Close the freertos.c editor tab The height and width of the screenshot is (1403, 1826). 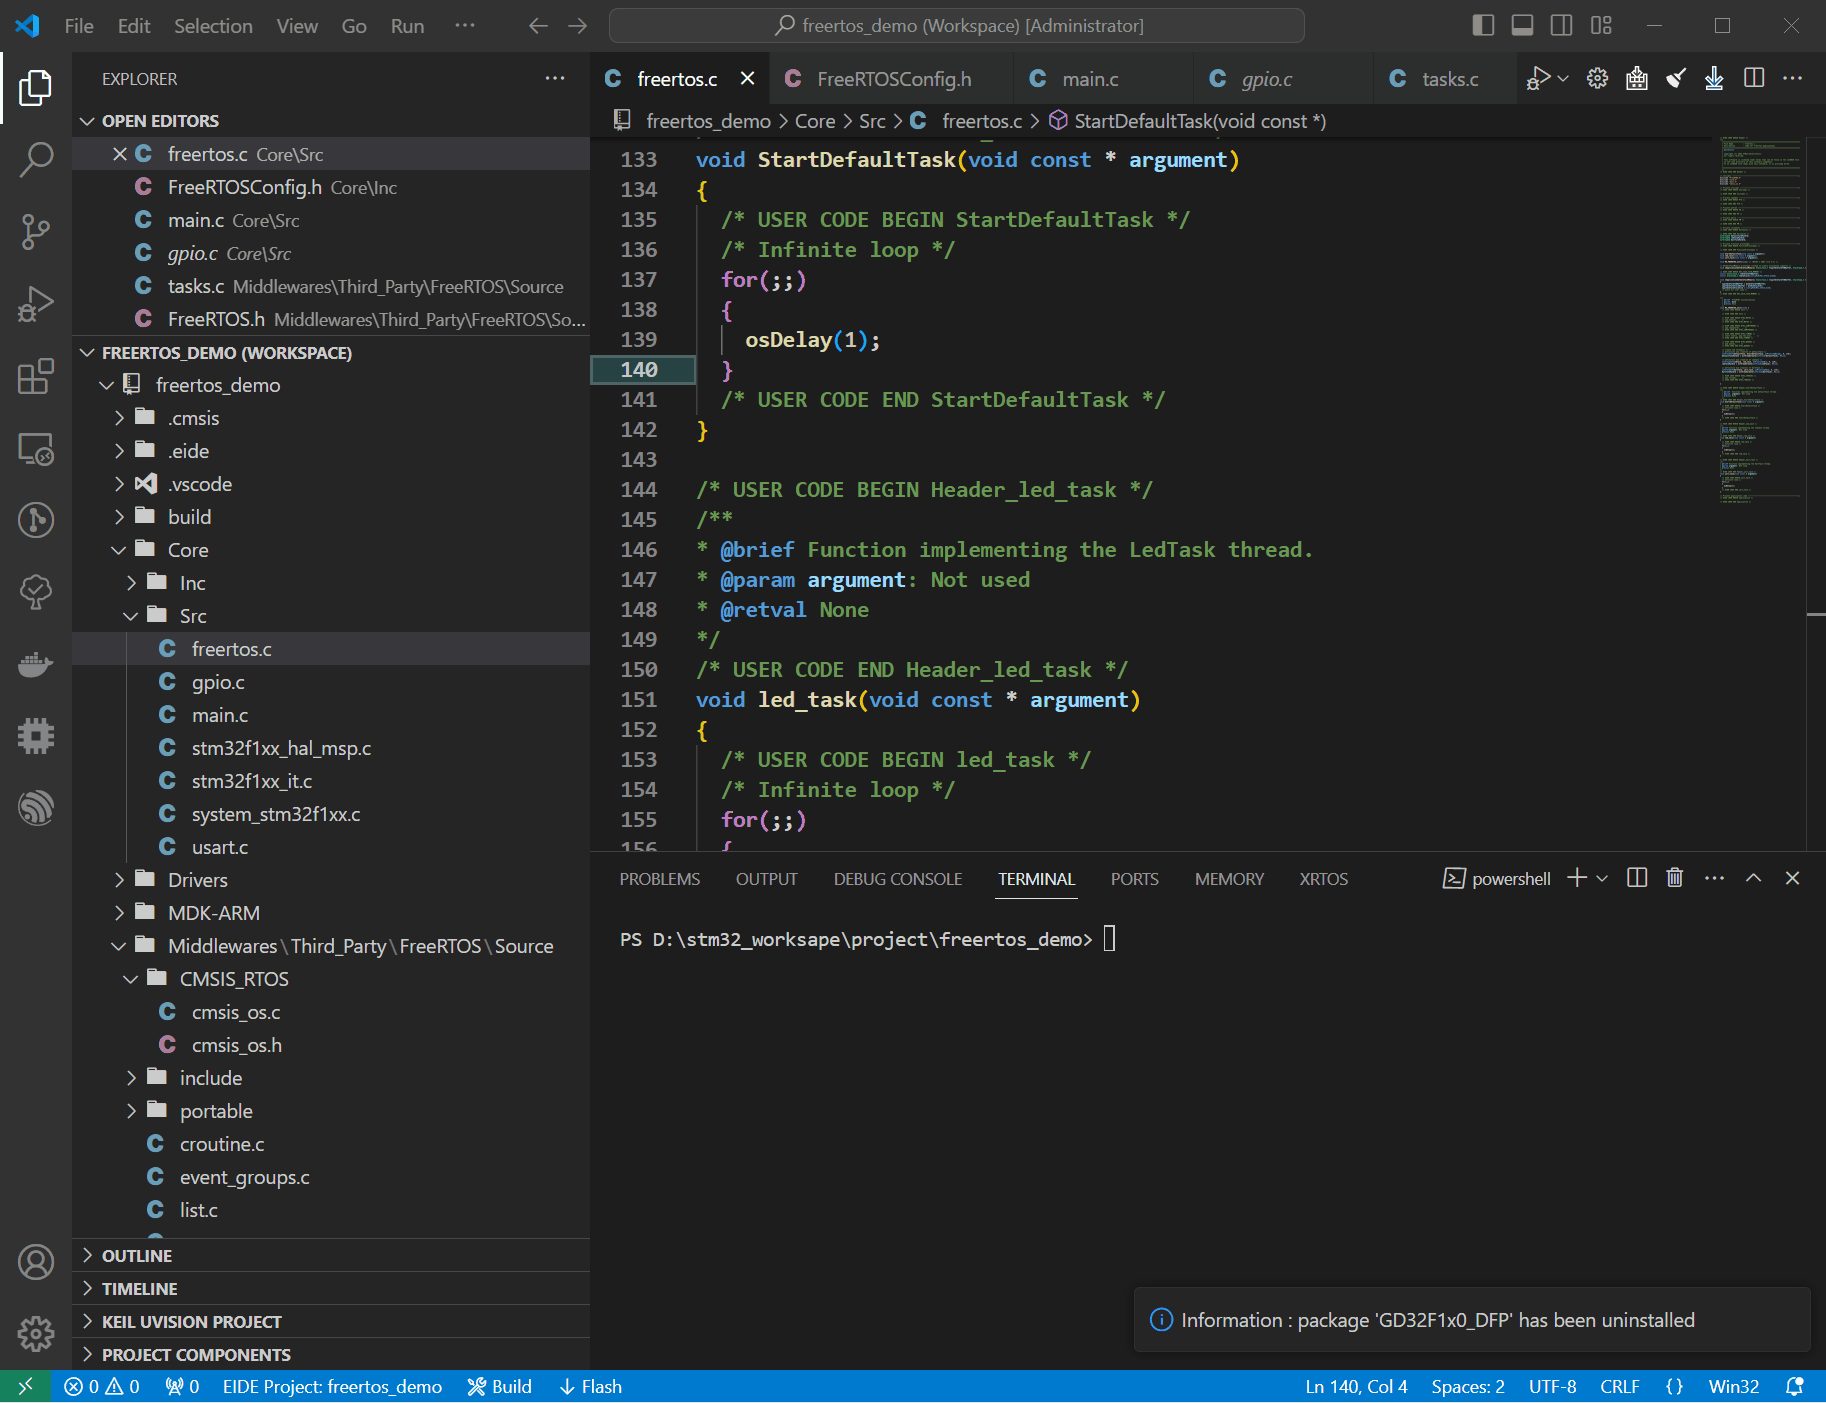coord(747,78)
